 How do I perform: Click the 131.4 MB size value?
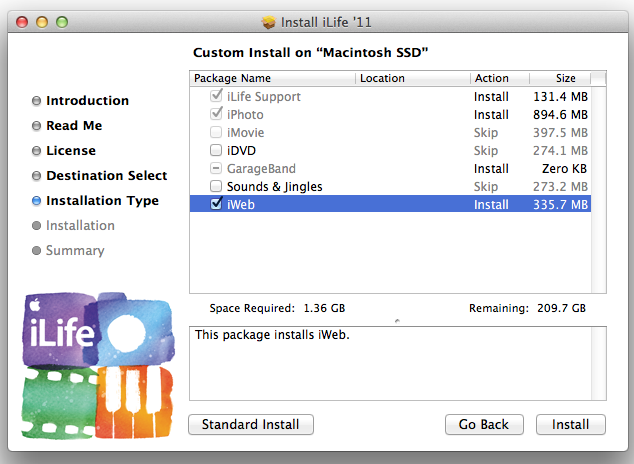pyautogui.click(x=560, y=97)
